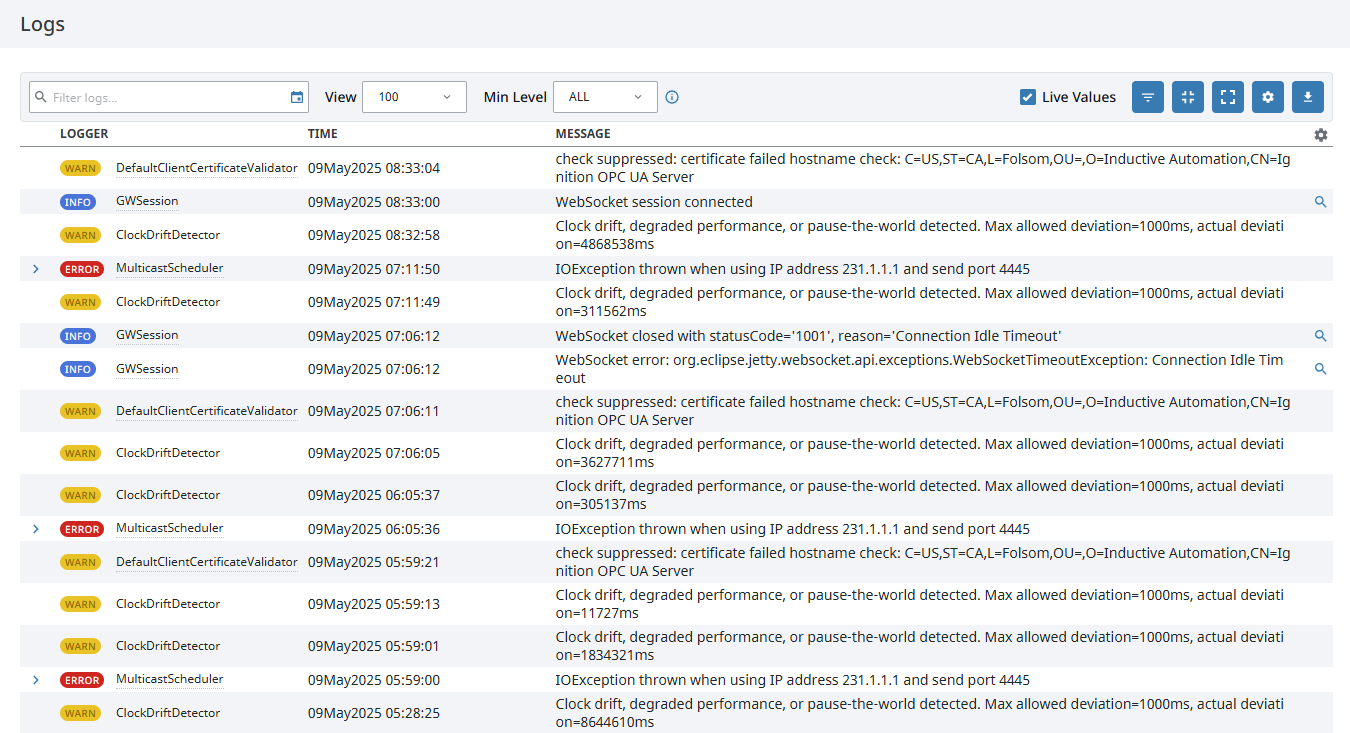Open the View count dropdown
This screenshot has height=733, width=1350.
(414, 96)
